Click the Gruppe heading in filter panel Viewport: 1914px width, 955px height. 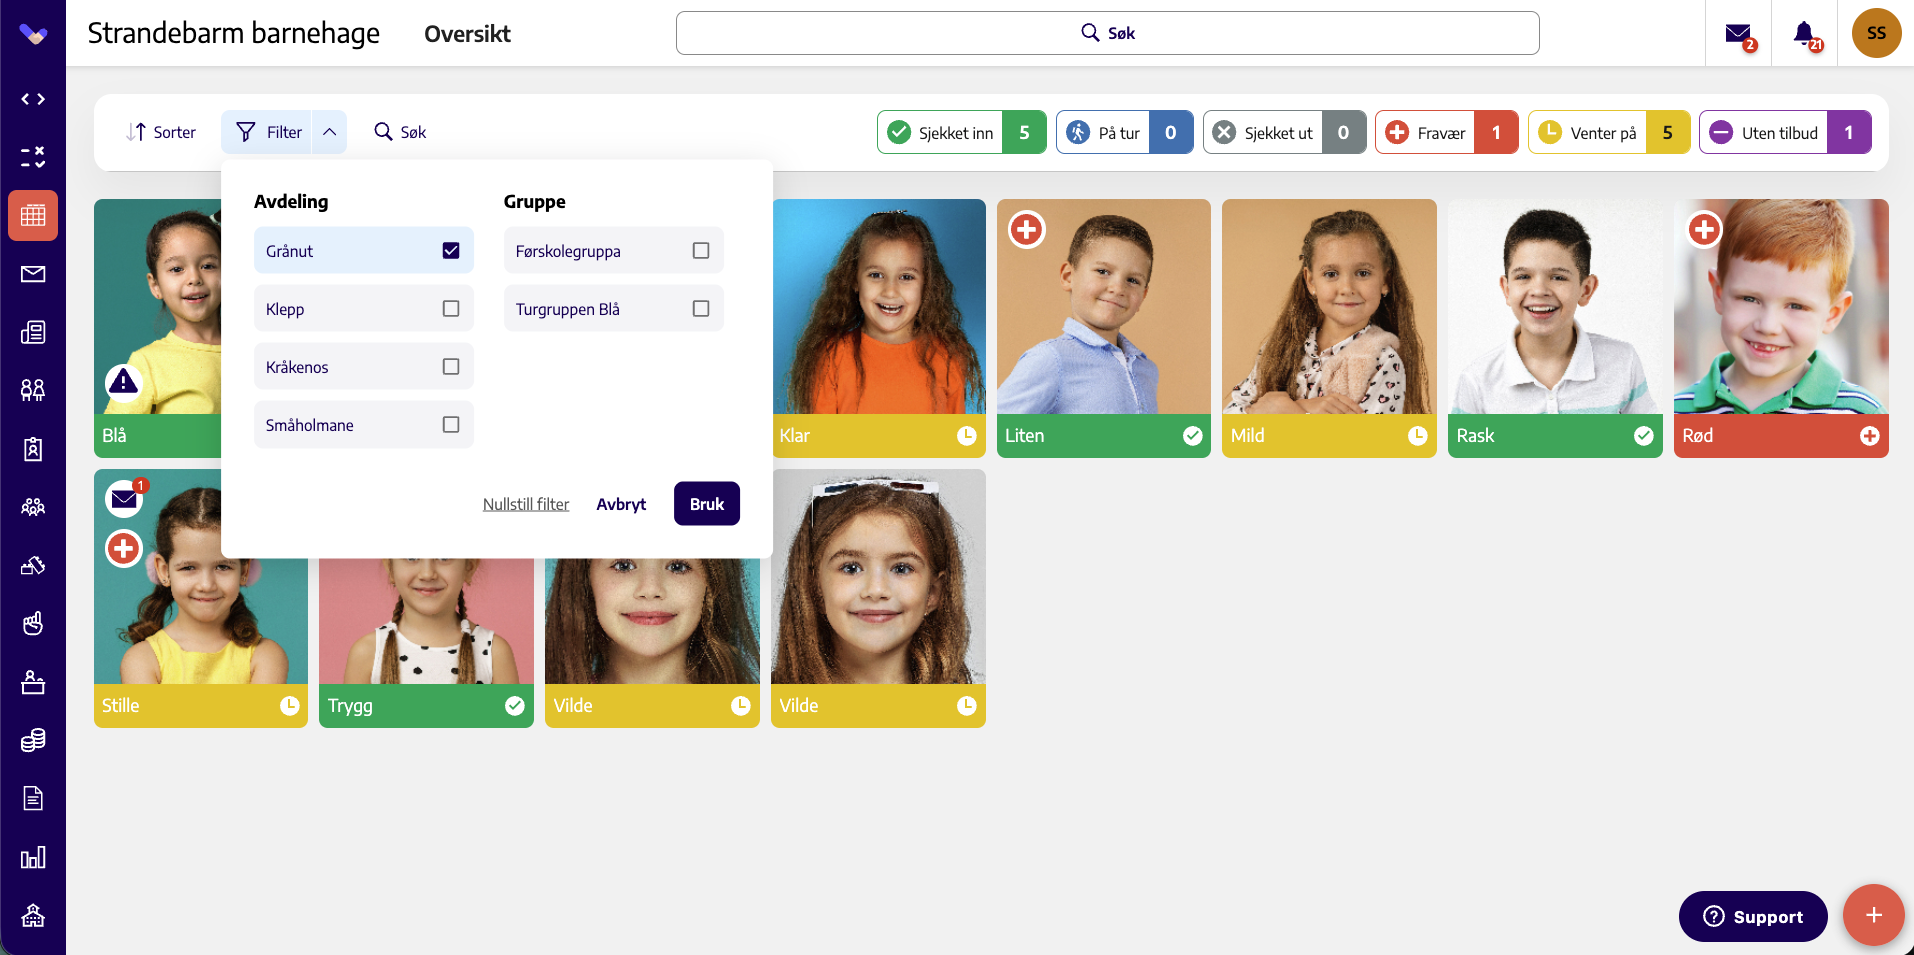click(534, 202)
